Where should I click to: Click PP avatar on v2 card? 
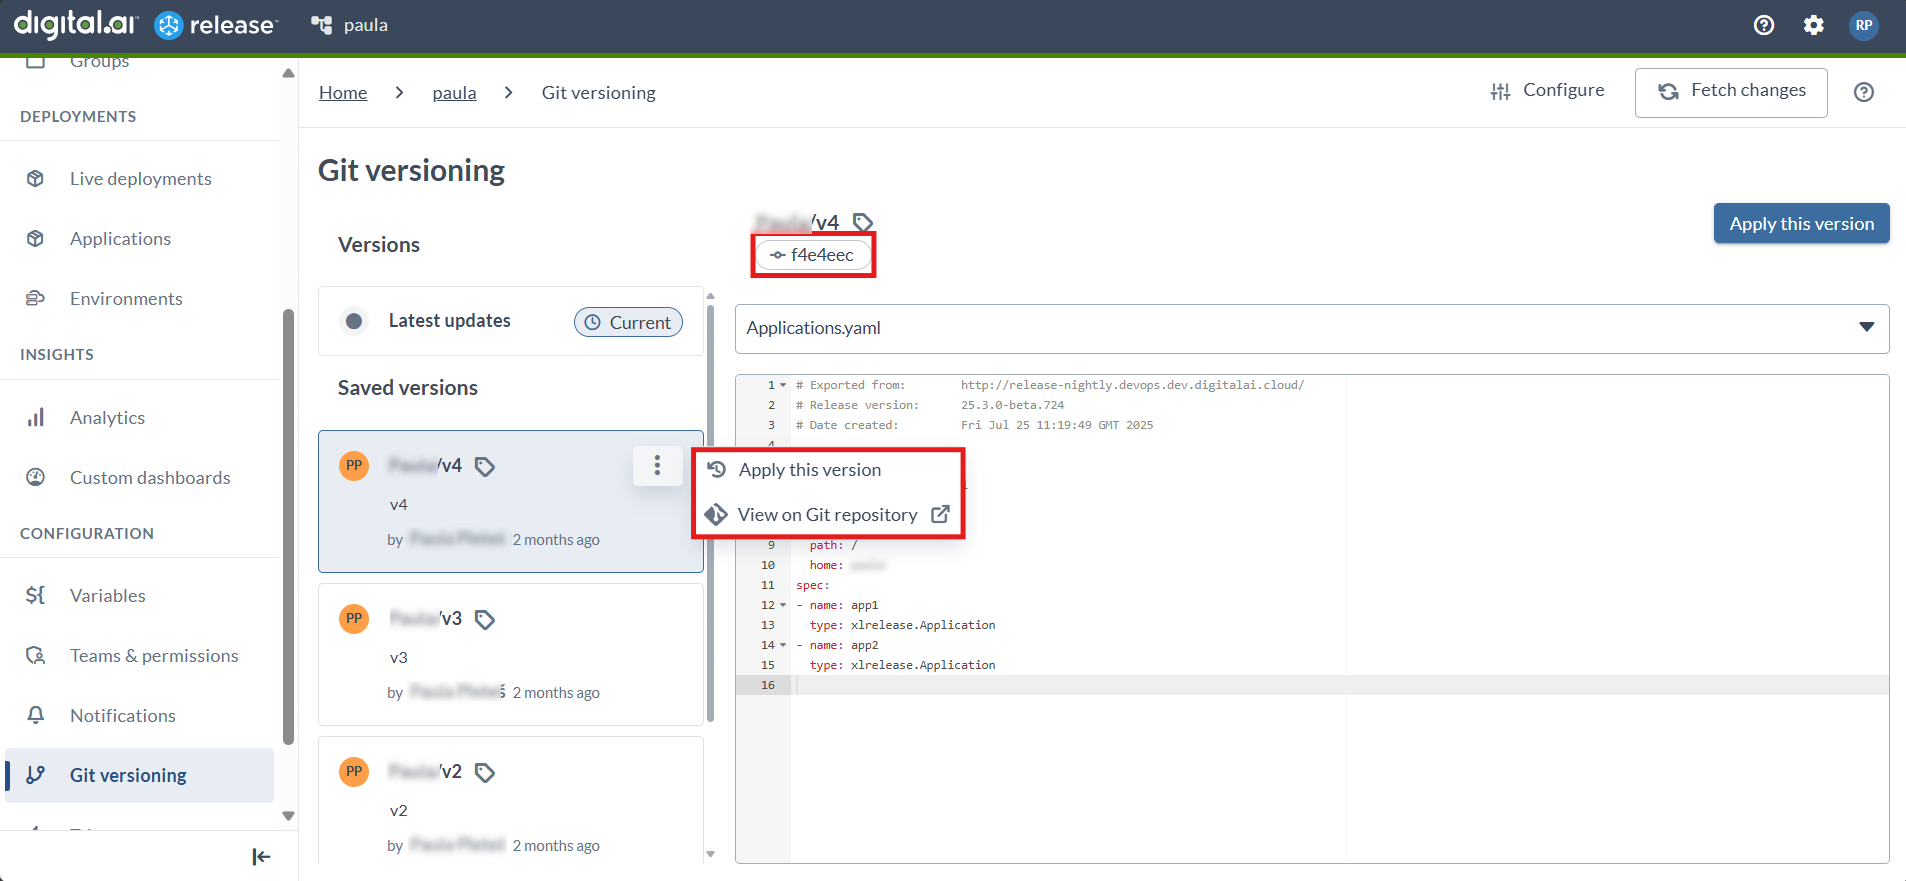[x=354, y=771]
